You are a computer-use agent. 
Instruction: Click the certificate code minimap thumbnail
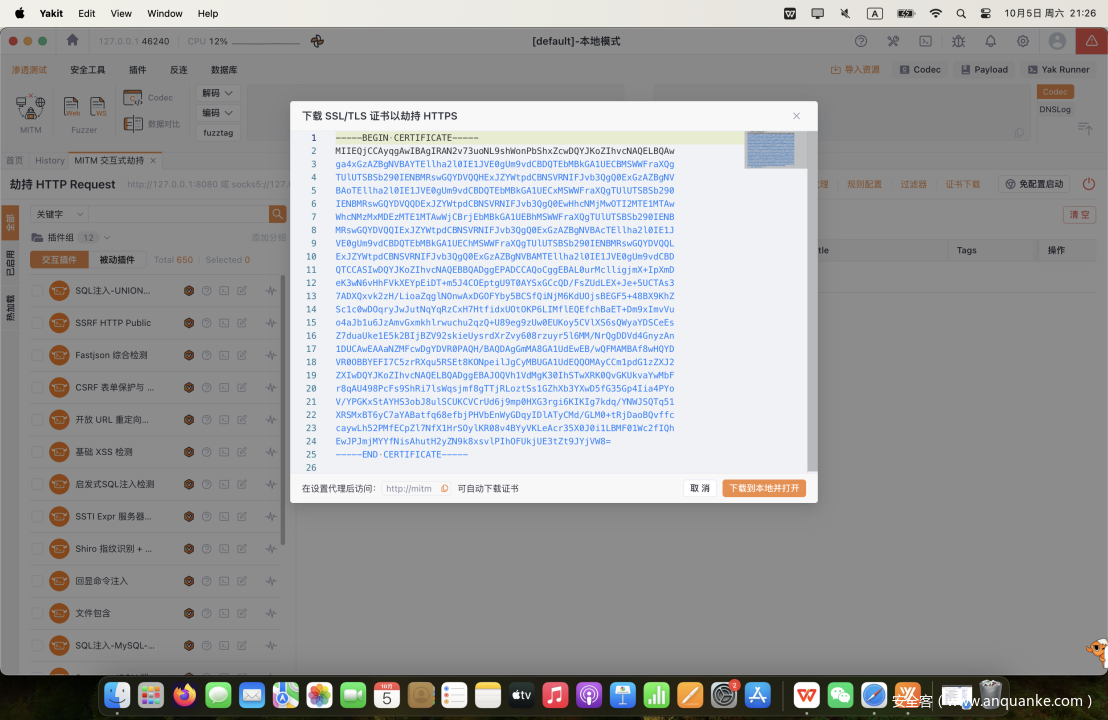[770, 149]
